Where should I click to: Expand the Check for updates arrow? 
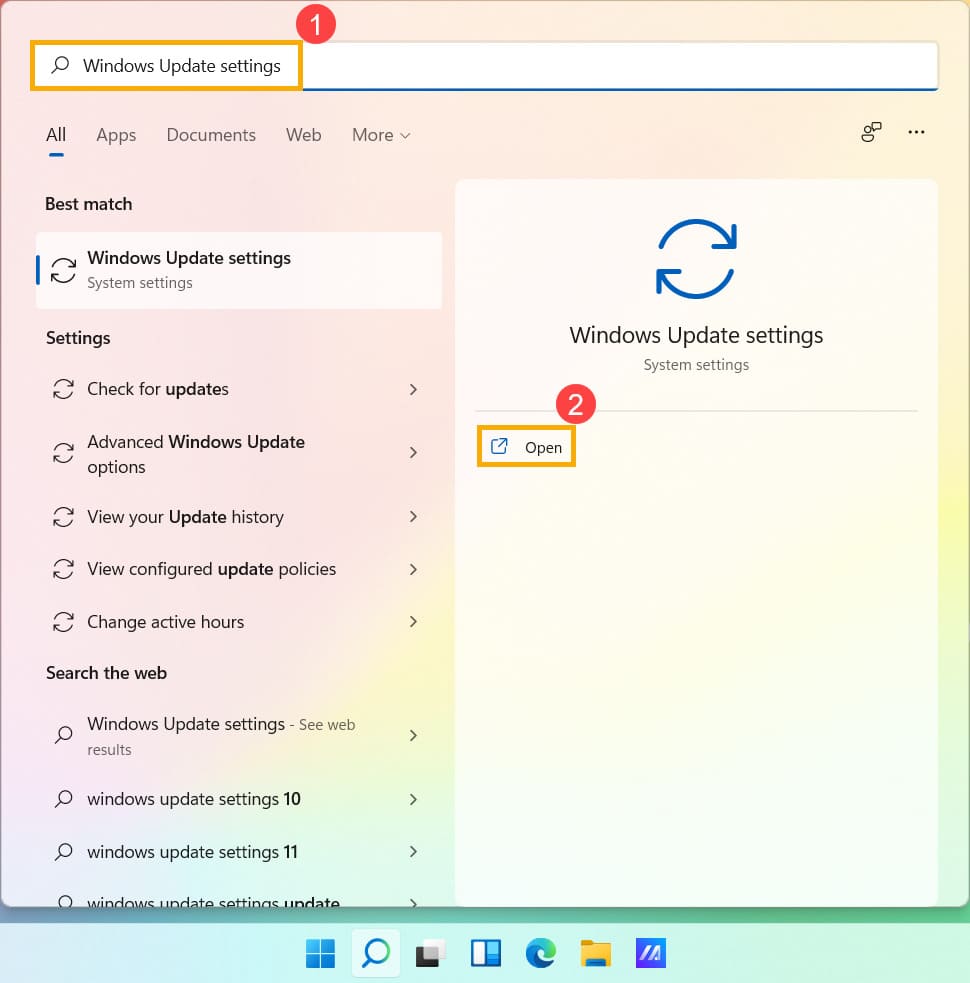point(413,389)
